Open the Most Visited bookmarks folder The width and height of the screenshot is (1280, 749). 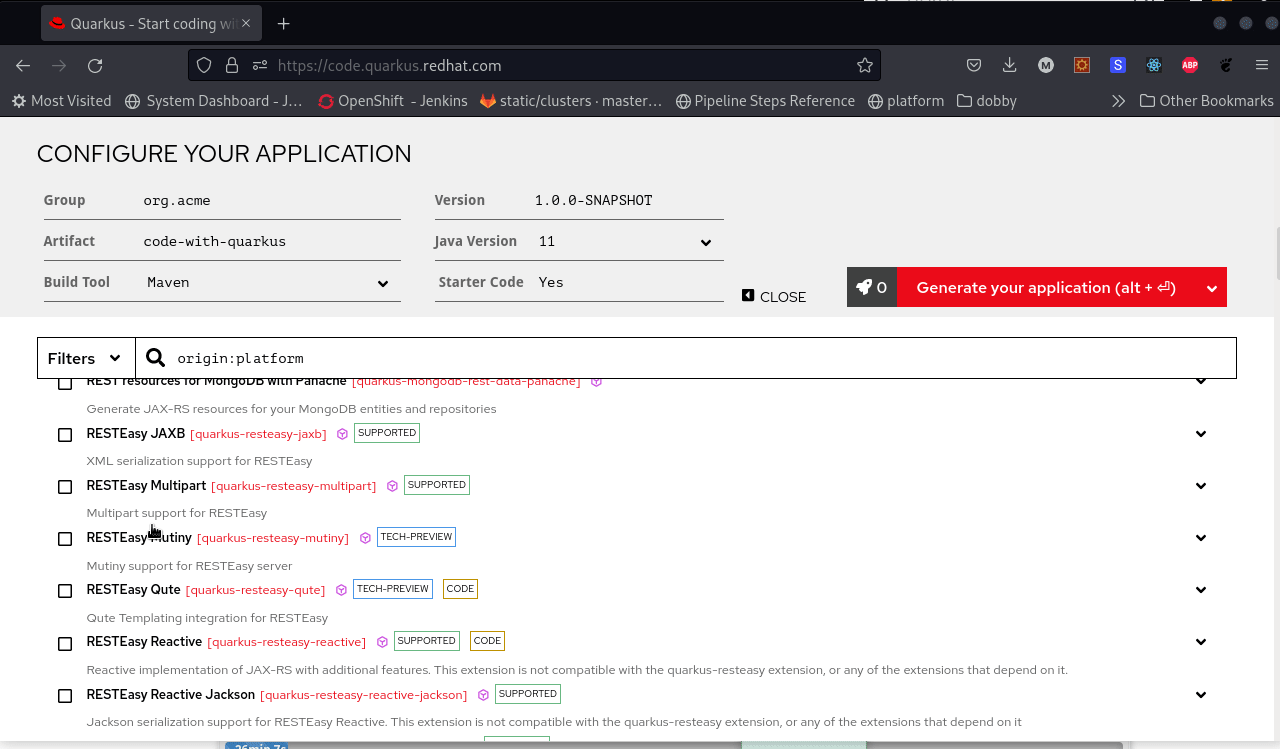click(x=61, y=101)
